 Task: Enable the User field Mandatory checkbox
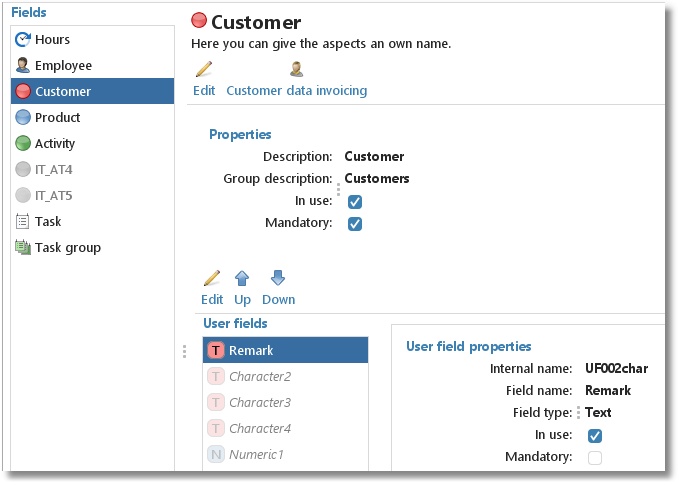coord(595,458)
